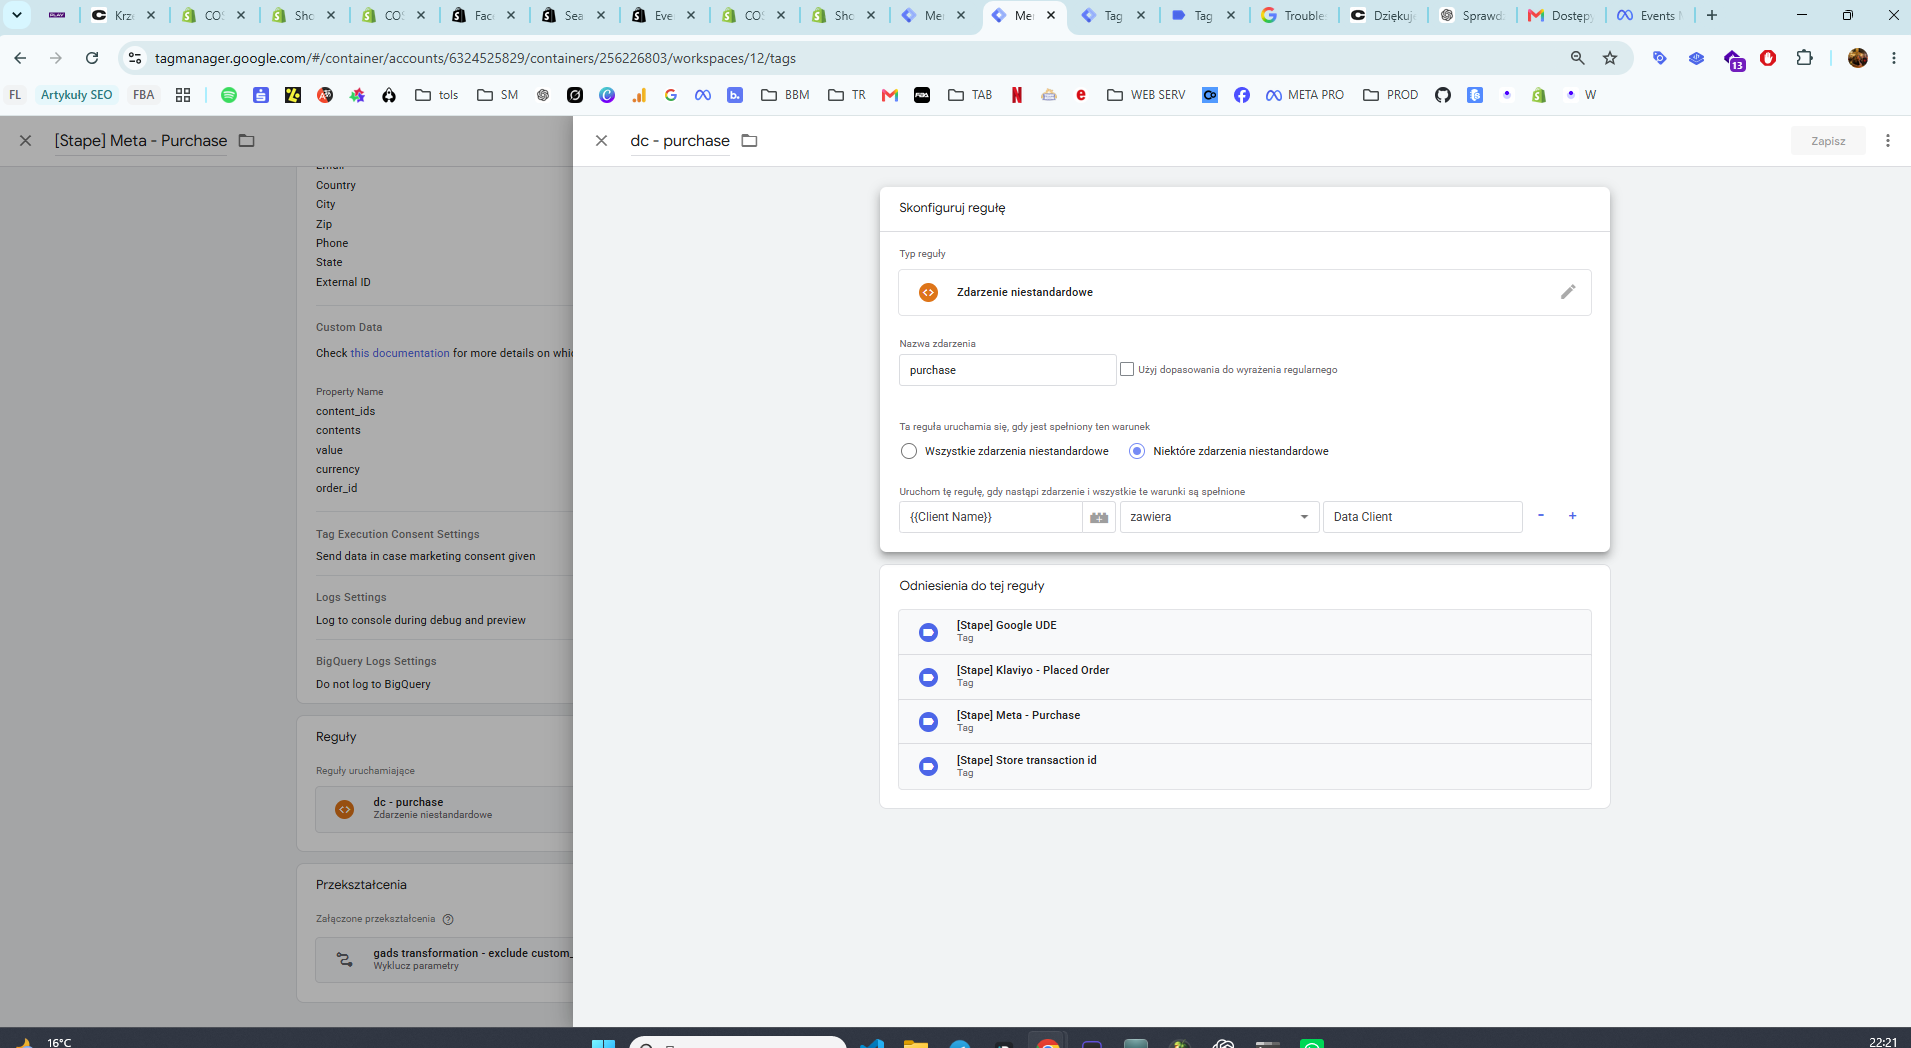Select Wszystkie zdarzenia niestandardowe radio

(908, 451)
